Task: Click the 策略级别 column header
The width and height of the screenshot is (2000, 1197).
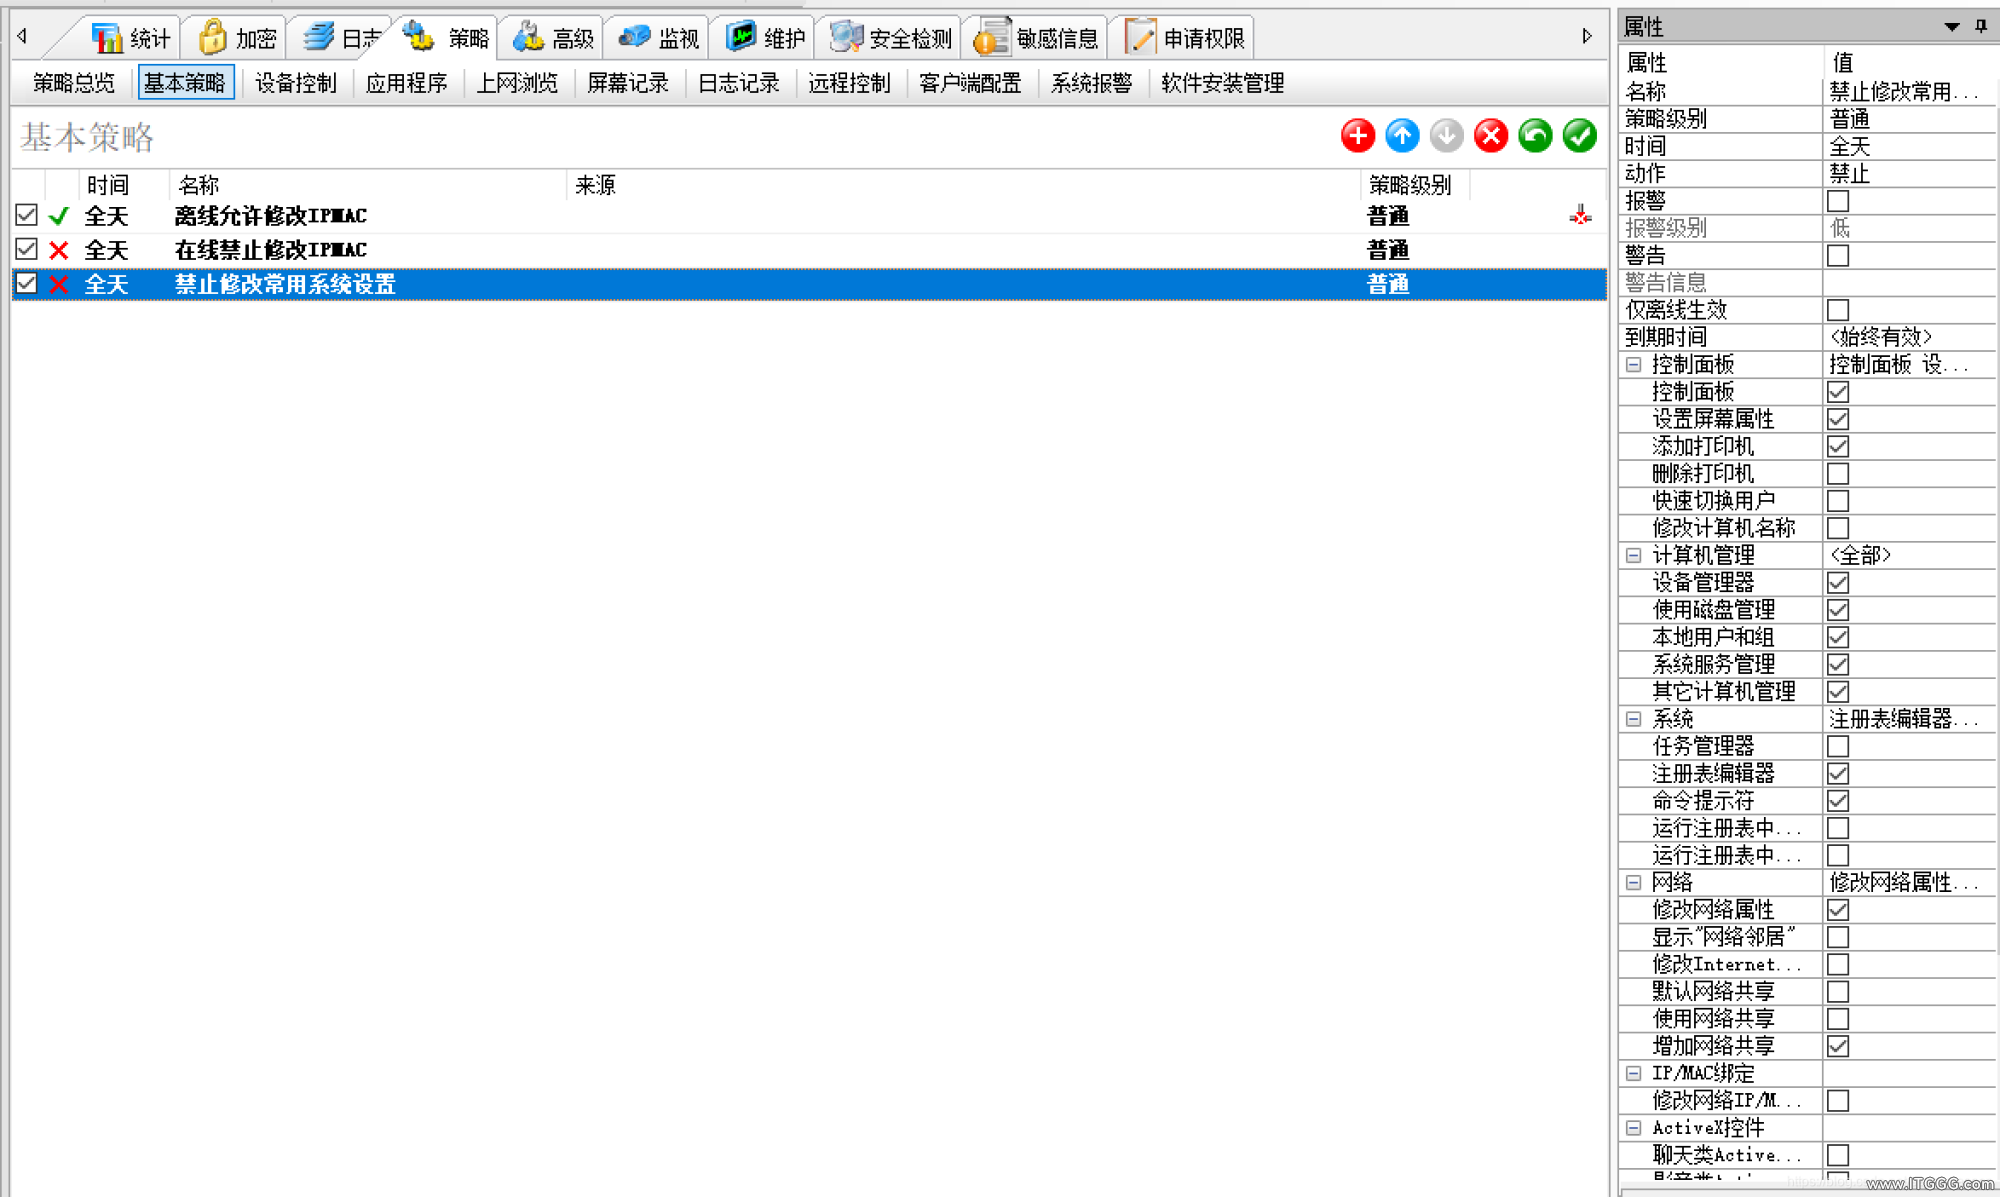Action: pos(1414,185)
